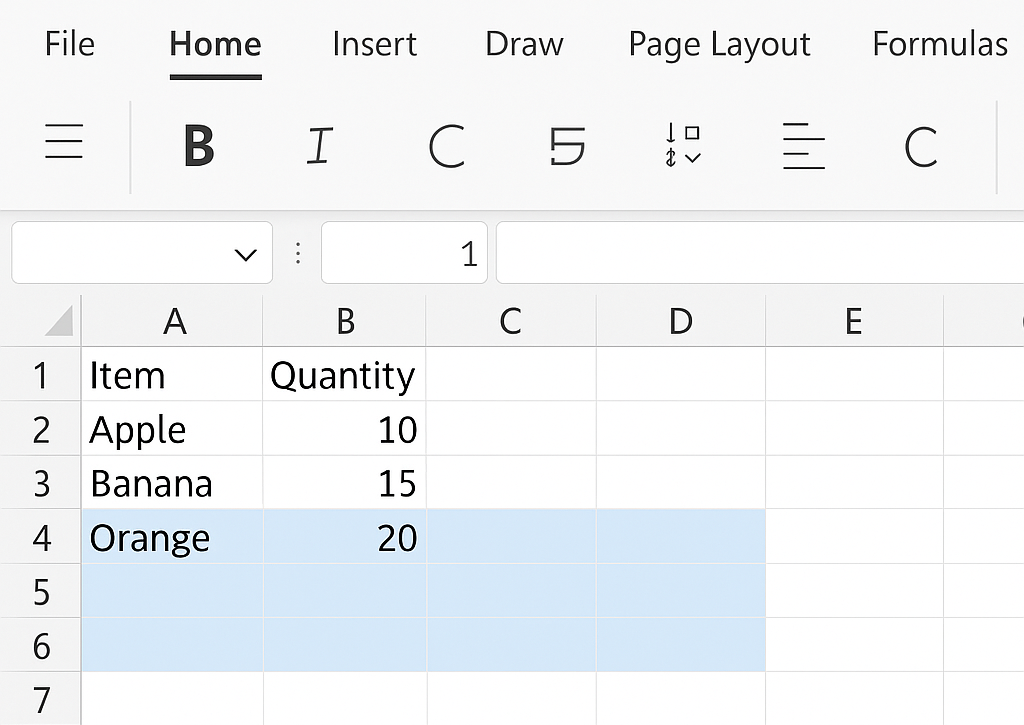Select row 3 header
The image size is (1024, 725).
(41, 484)
